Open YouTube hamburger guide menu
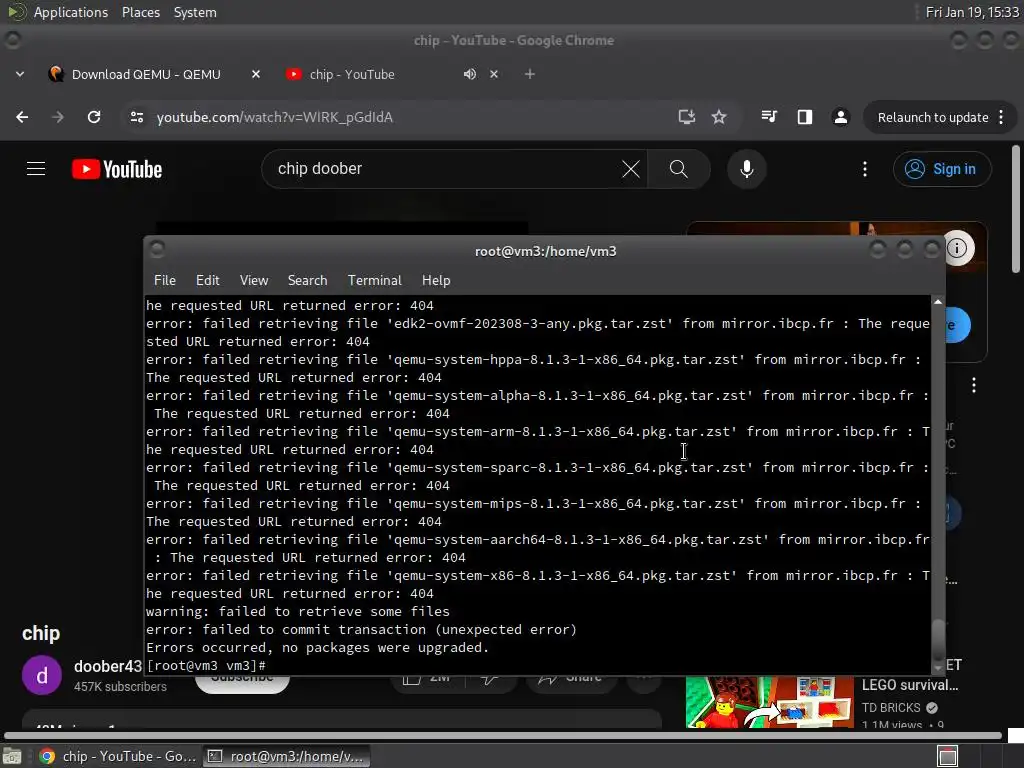Screen dimensions: 1024x768 [36, 169]
